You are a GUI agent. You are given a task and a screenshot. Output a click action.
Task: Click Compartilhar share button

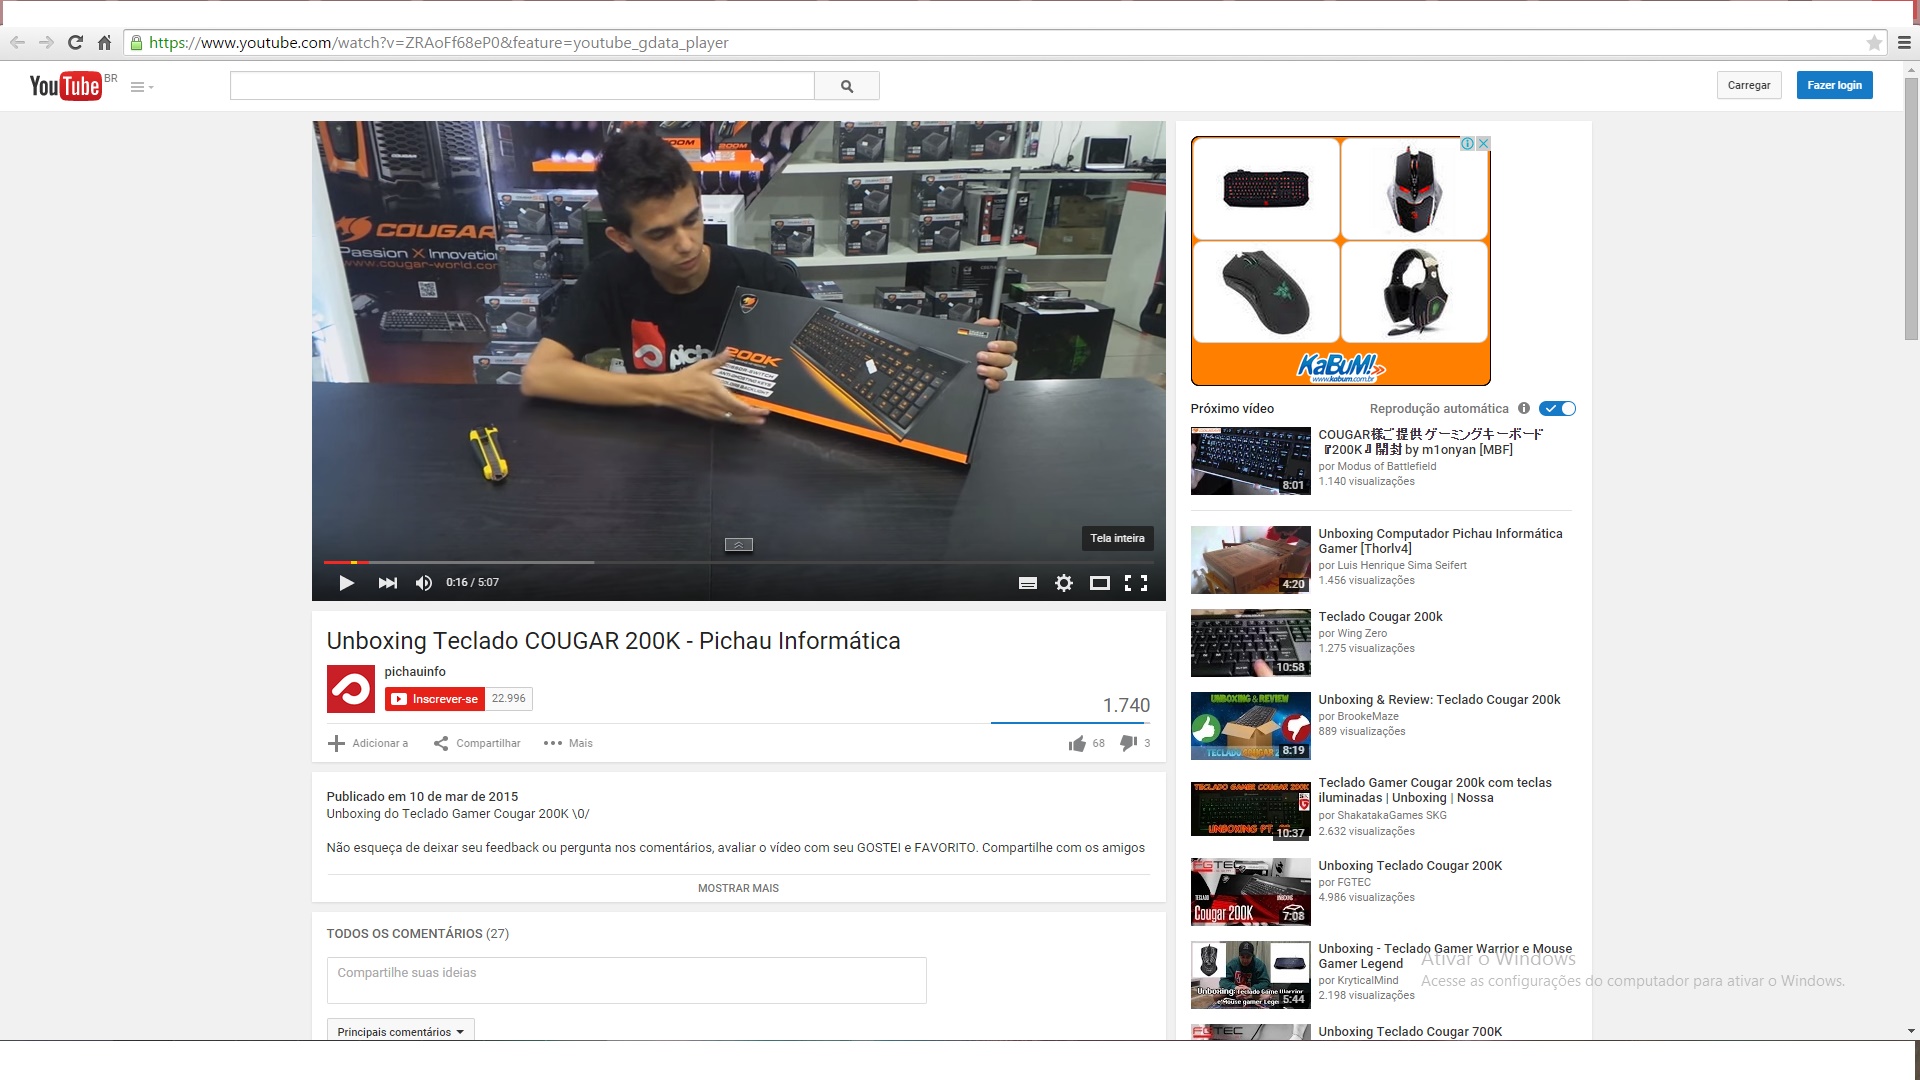tap(477, 743)
